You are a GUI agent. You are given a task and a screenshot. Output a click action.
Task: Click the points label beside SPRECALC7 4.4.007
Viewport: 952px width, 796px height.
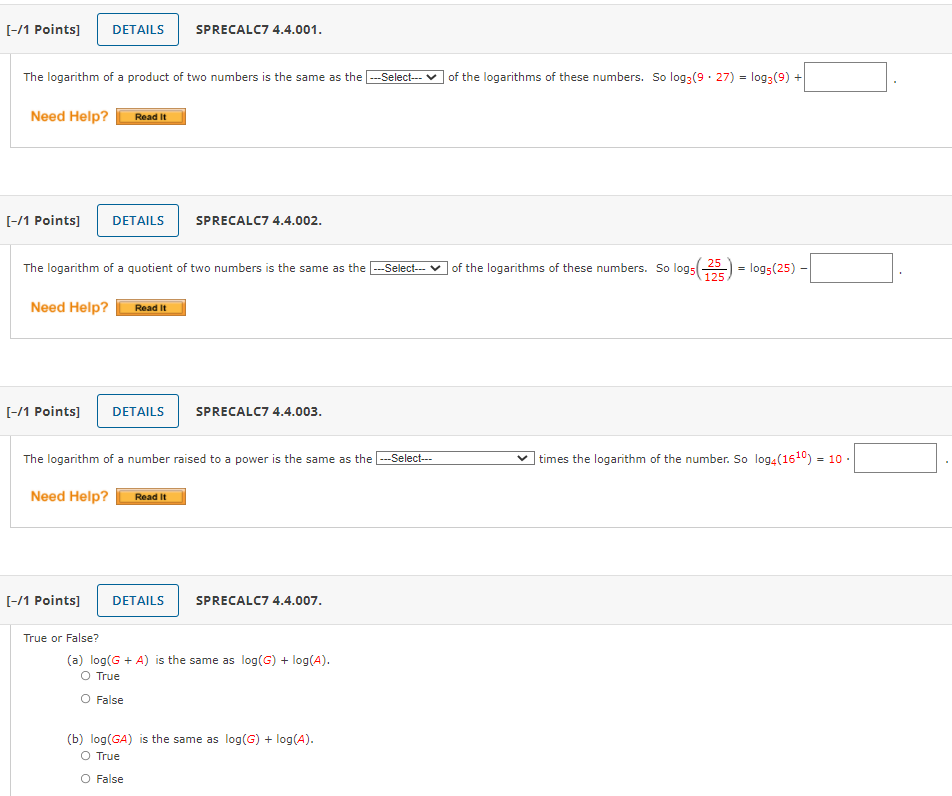(43, 601)
